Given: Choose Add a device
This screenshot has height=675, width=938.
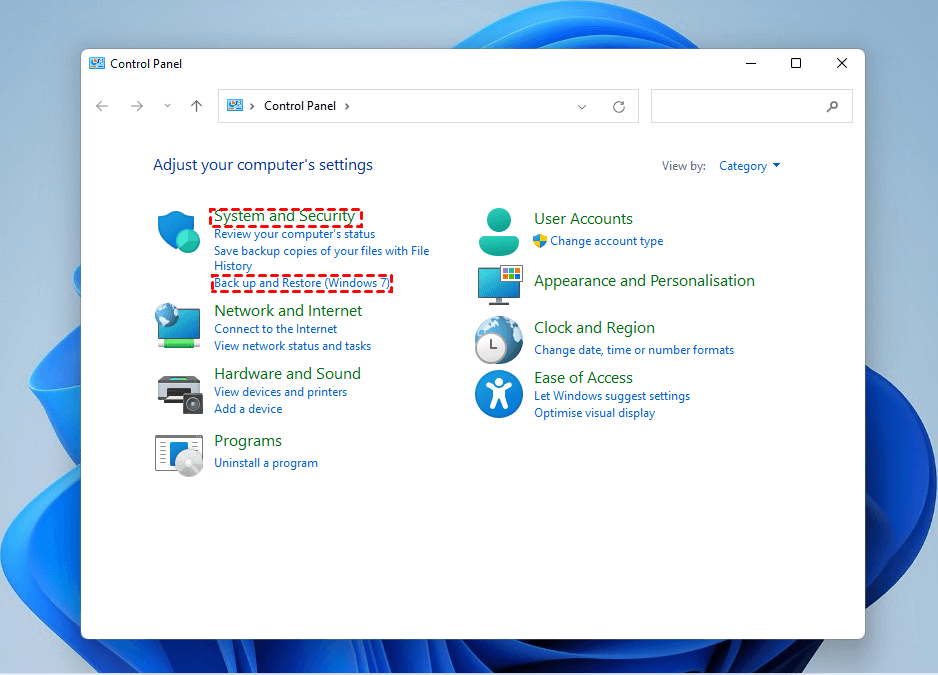Looking at the screenshot, I should (x=248, y=409).
